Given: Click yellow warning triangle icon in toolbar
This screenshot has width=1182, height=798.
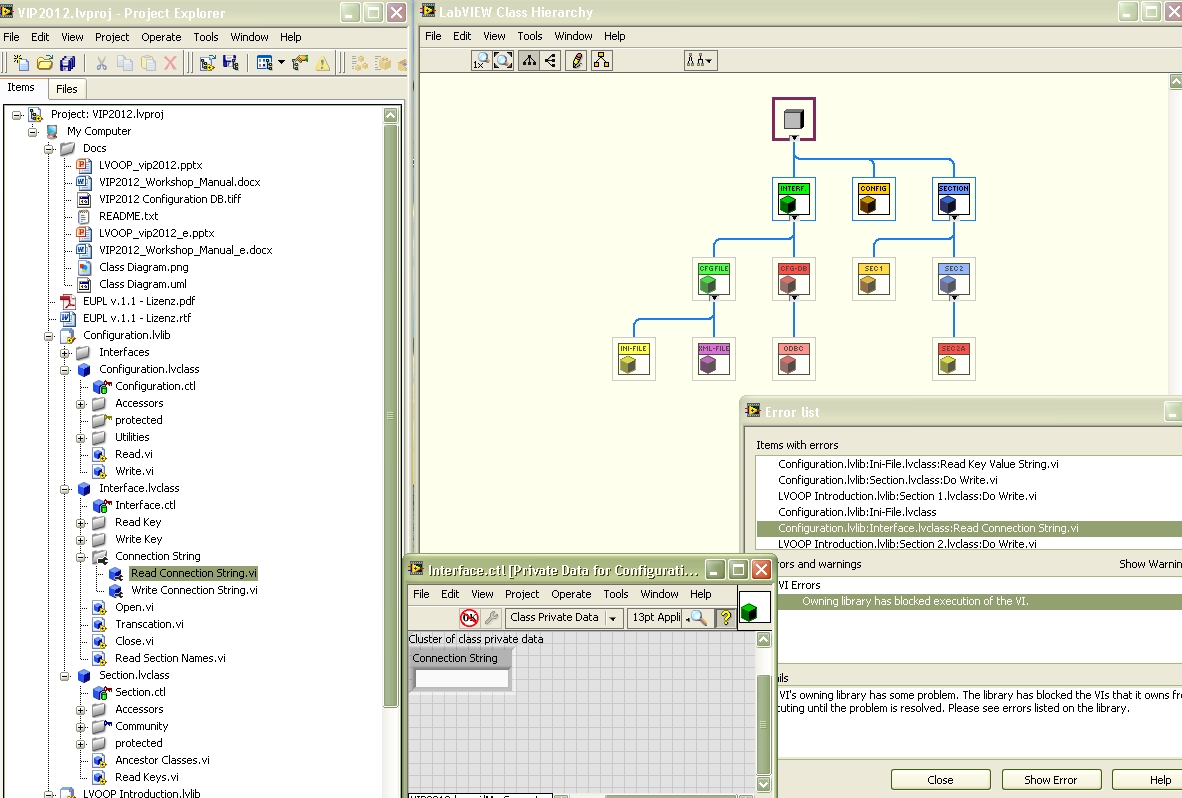Looking at the screenshot, I should [323, 63].
